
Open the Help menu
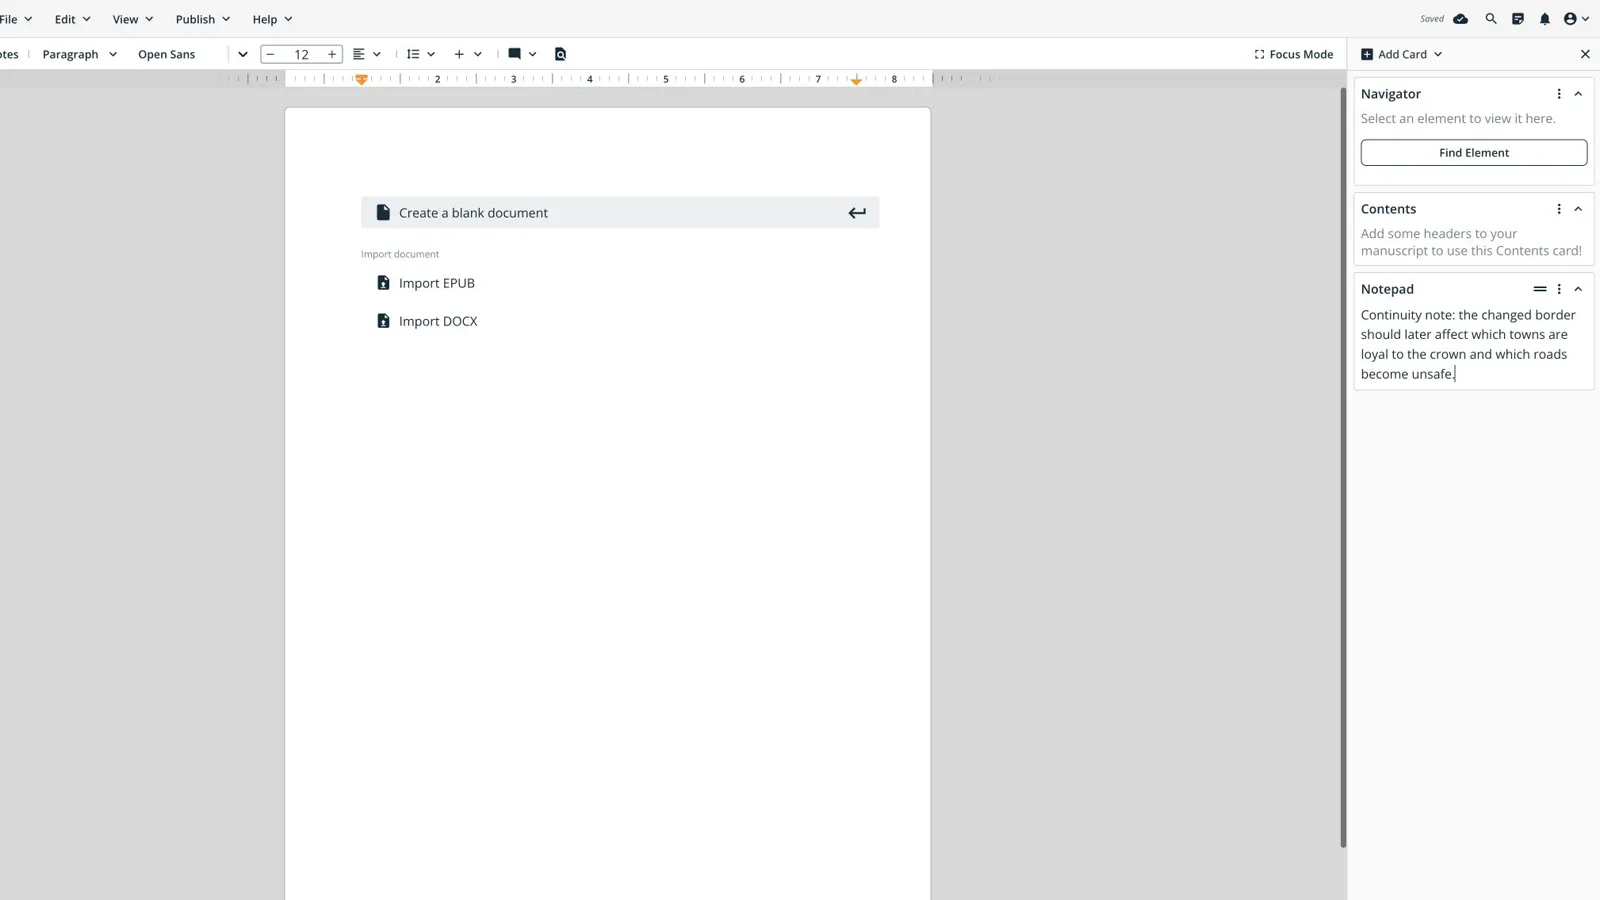tap(272, 19)
